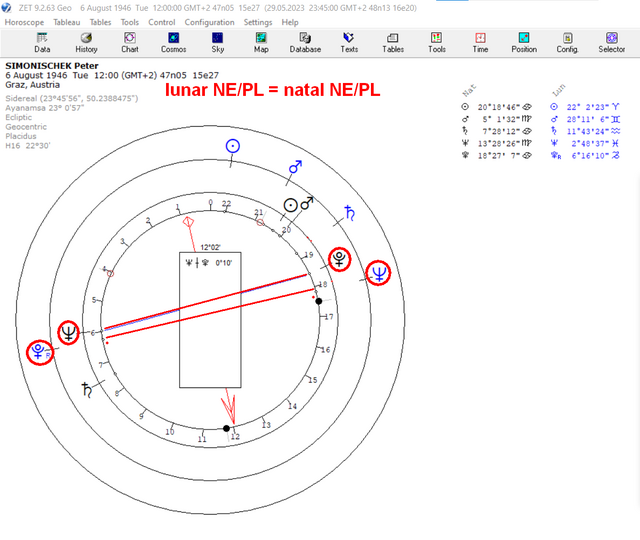Viewport: 640px width, 540px height.
Task: Open the Database toolbar icon
Action: 305,42
